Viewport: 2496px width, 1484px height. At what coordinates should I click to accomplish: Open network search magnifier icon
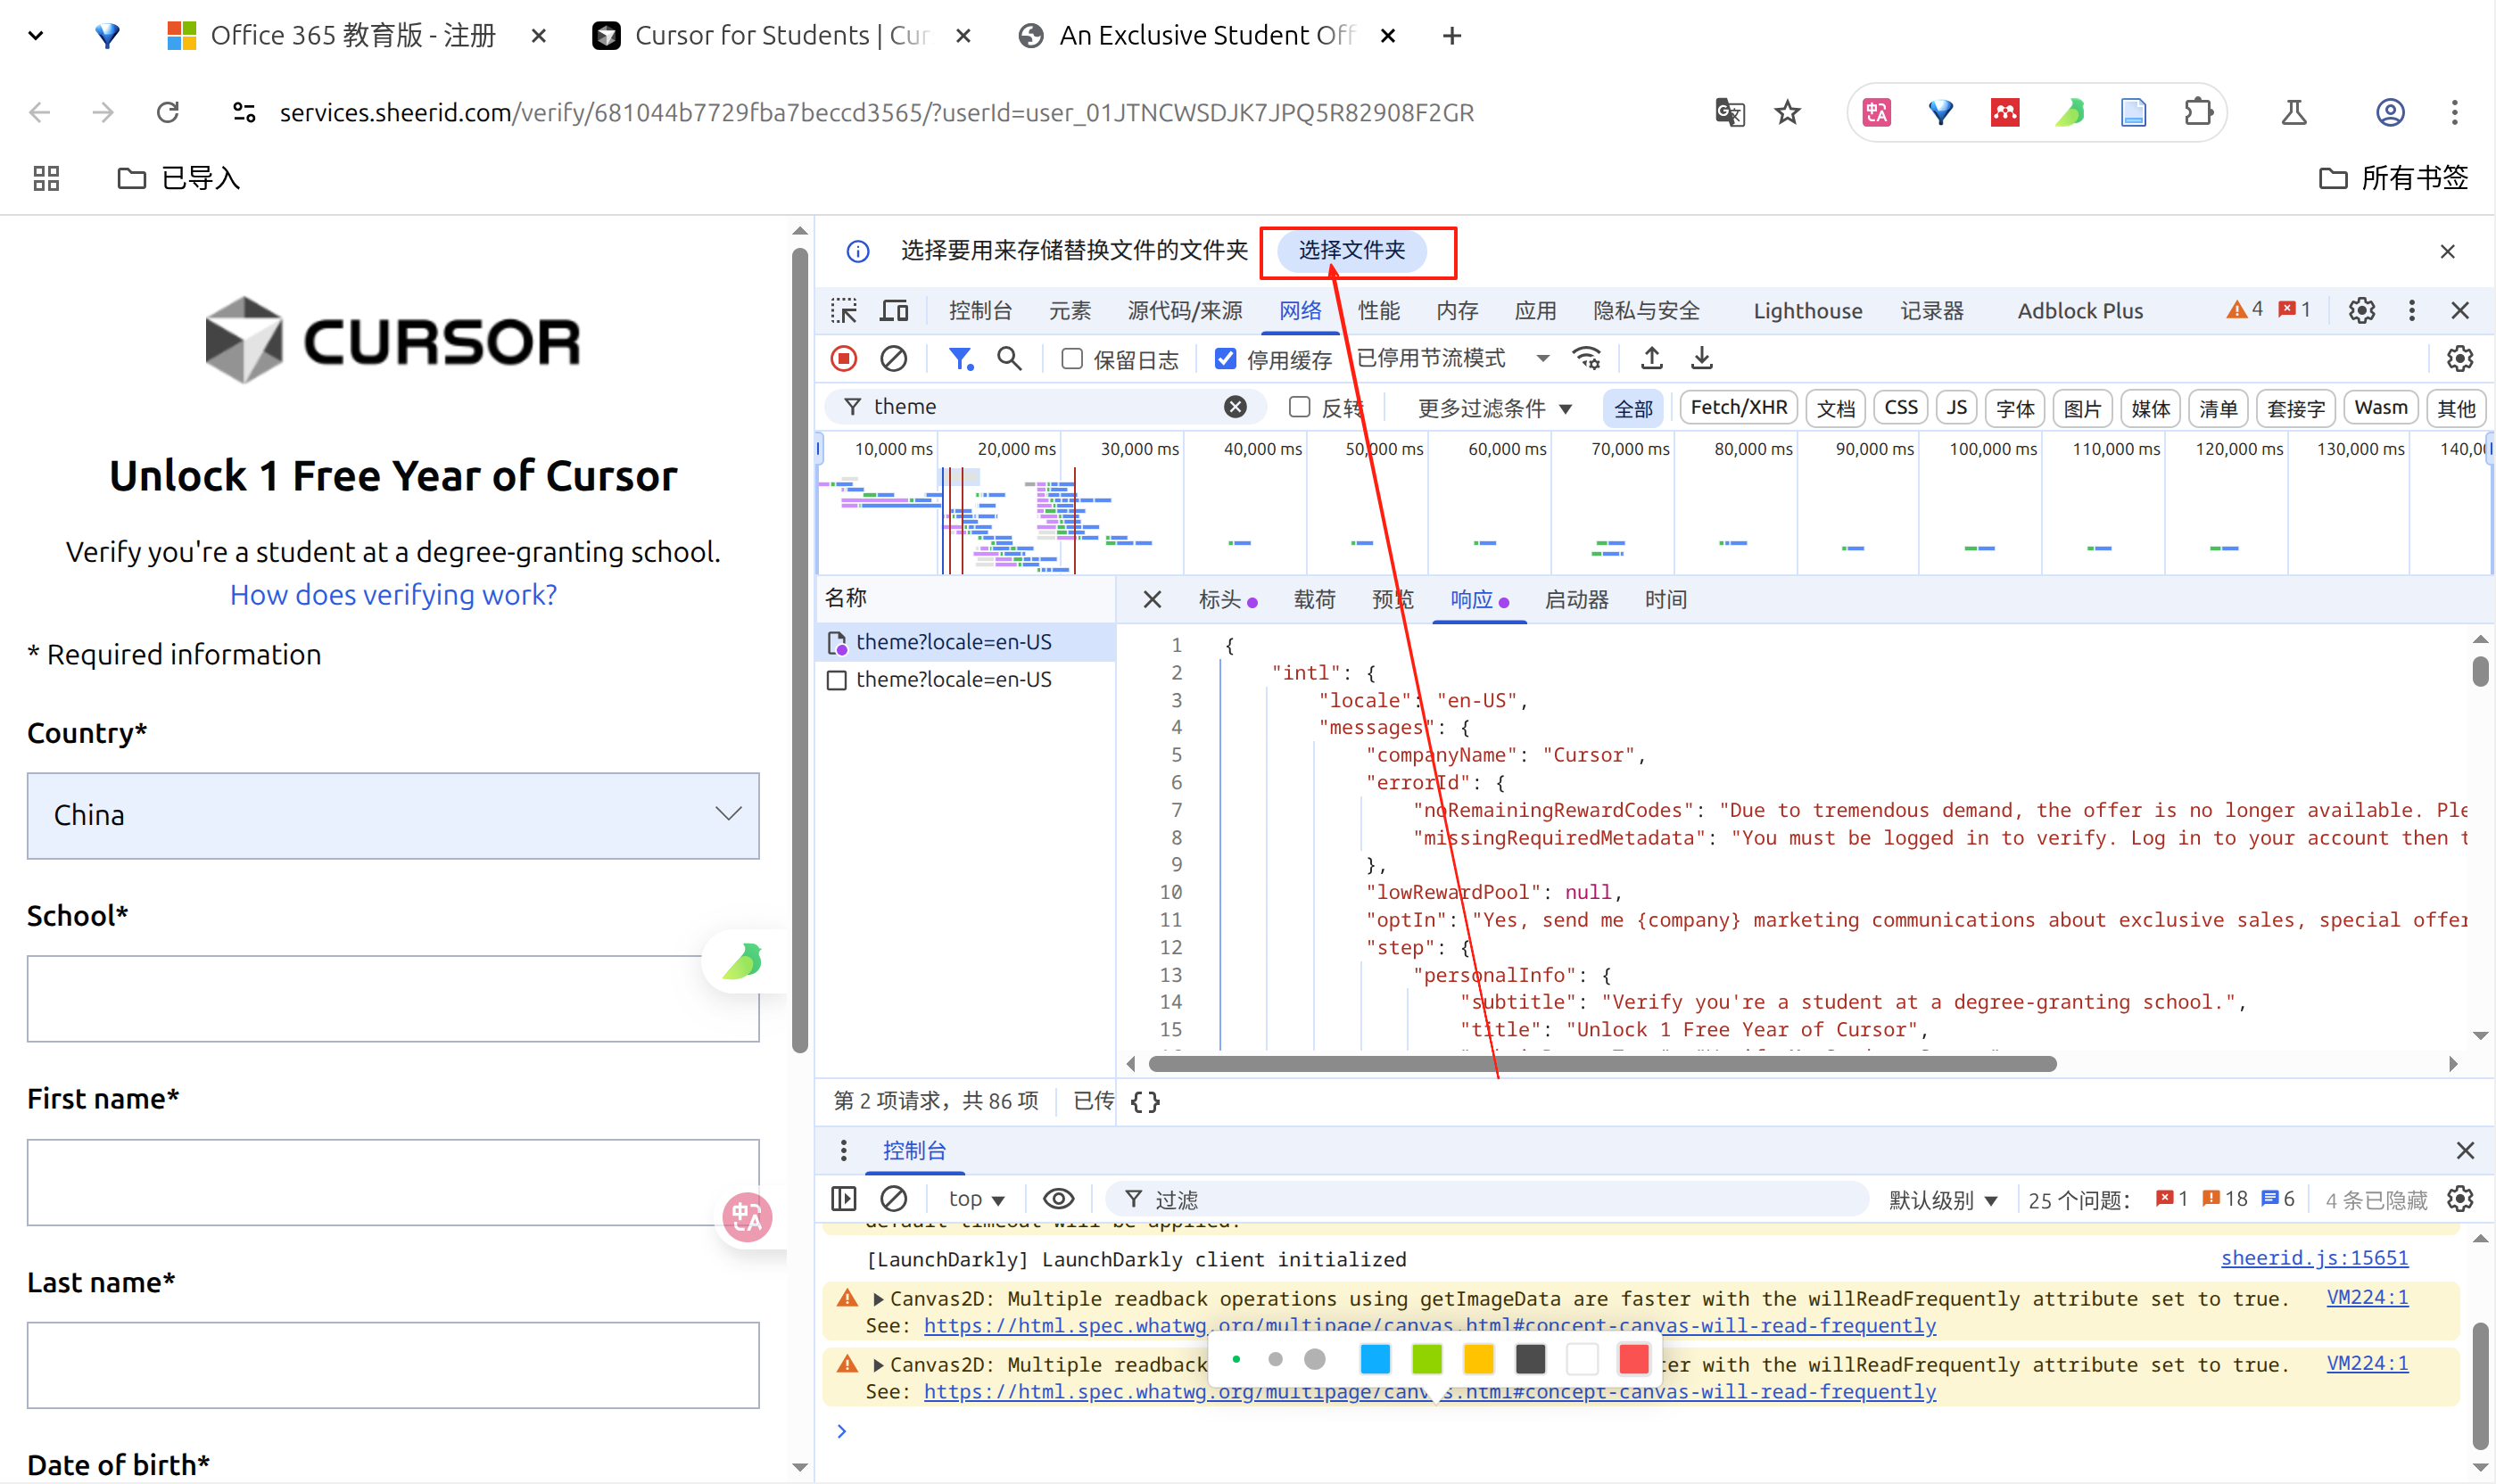(x=1009, y=359)
